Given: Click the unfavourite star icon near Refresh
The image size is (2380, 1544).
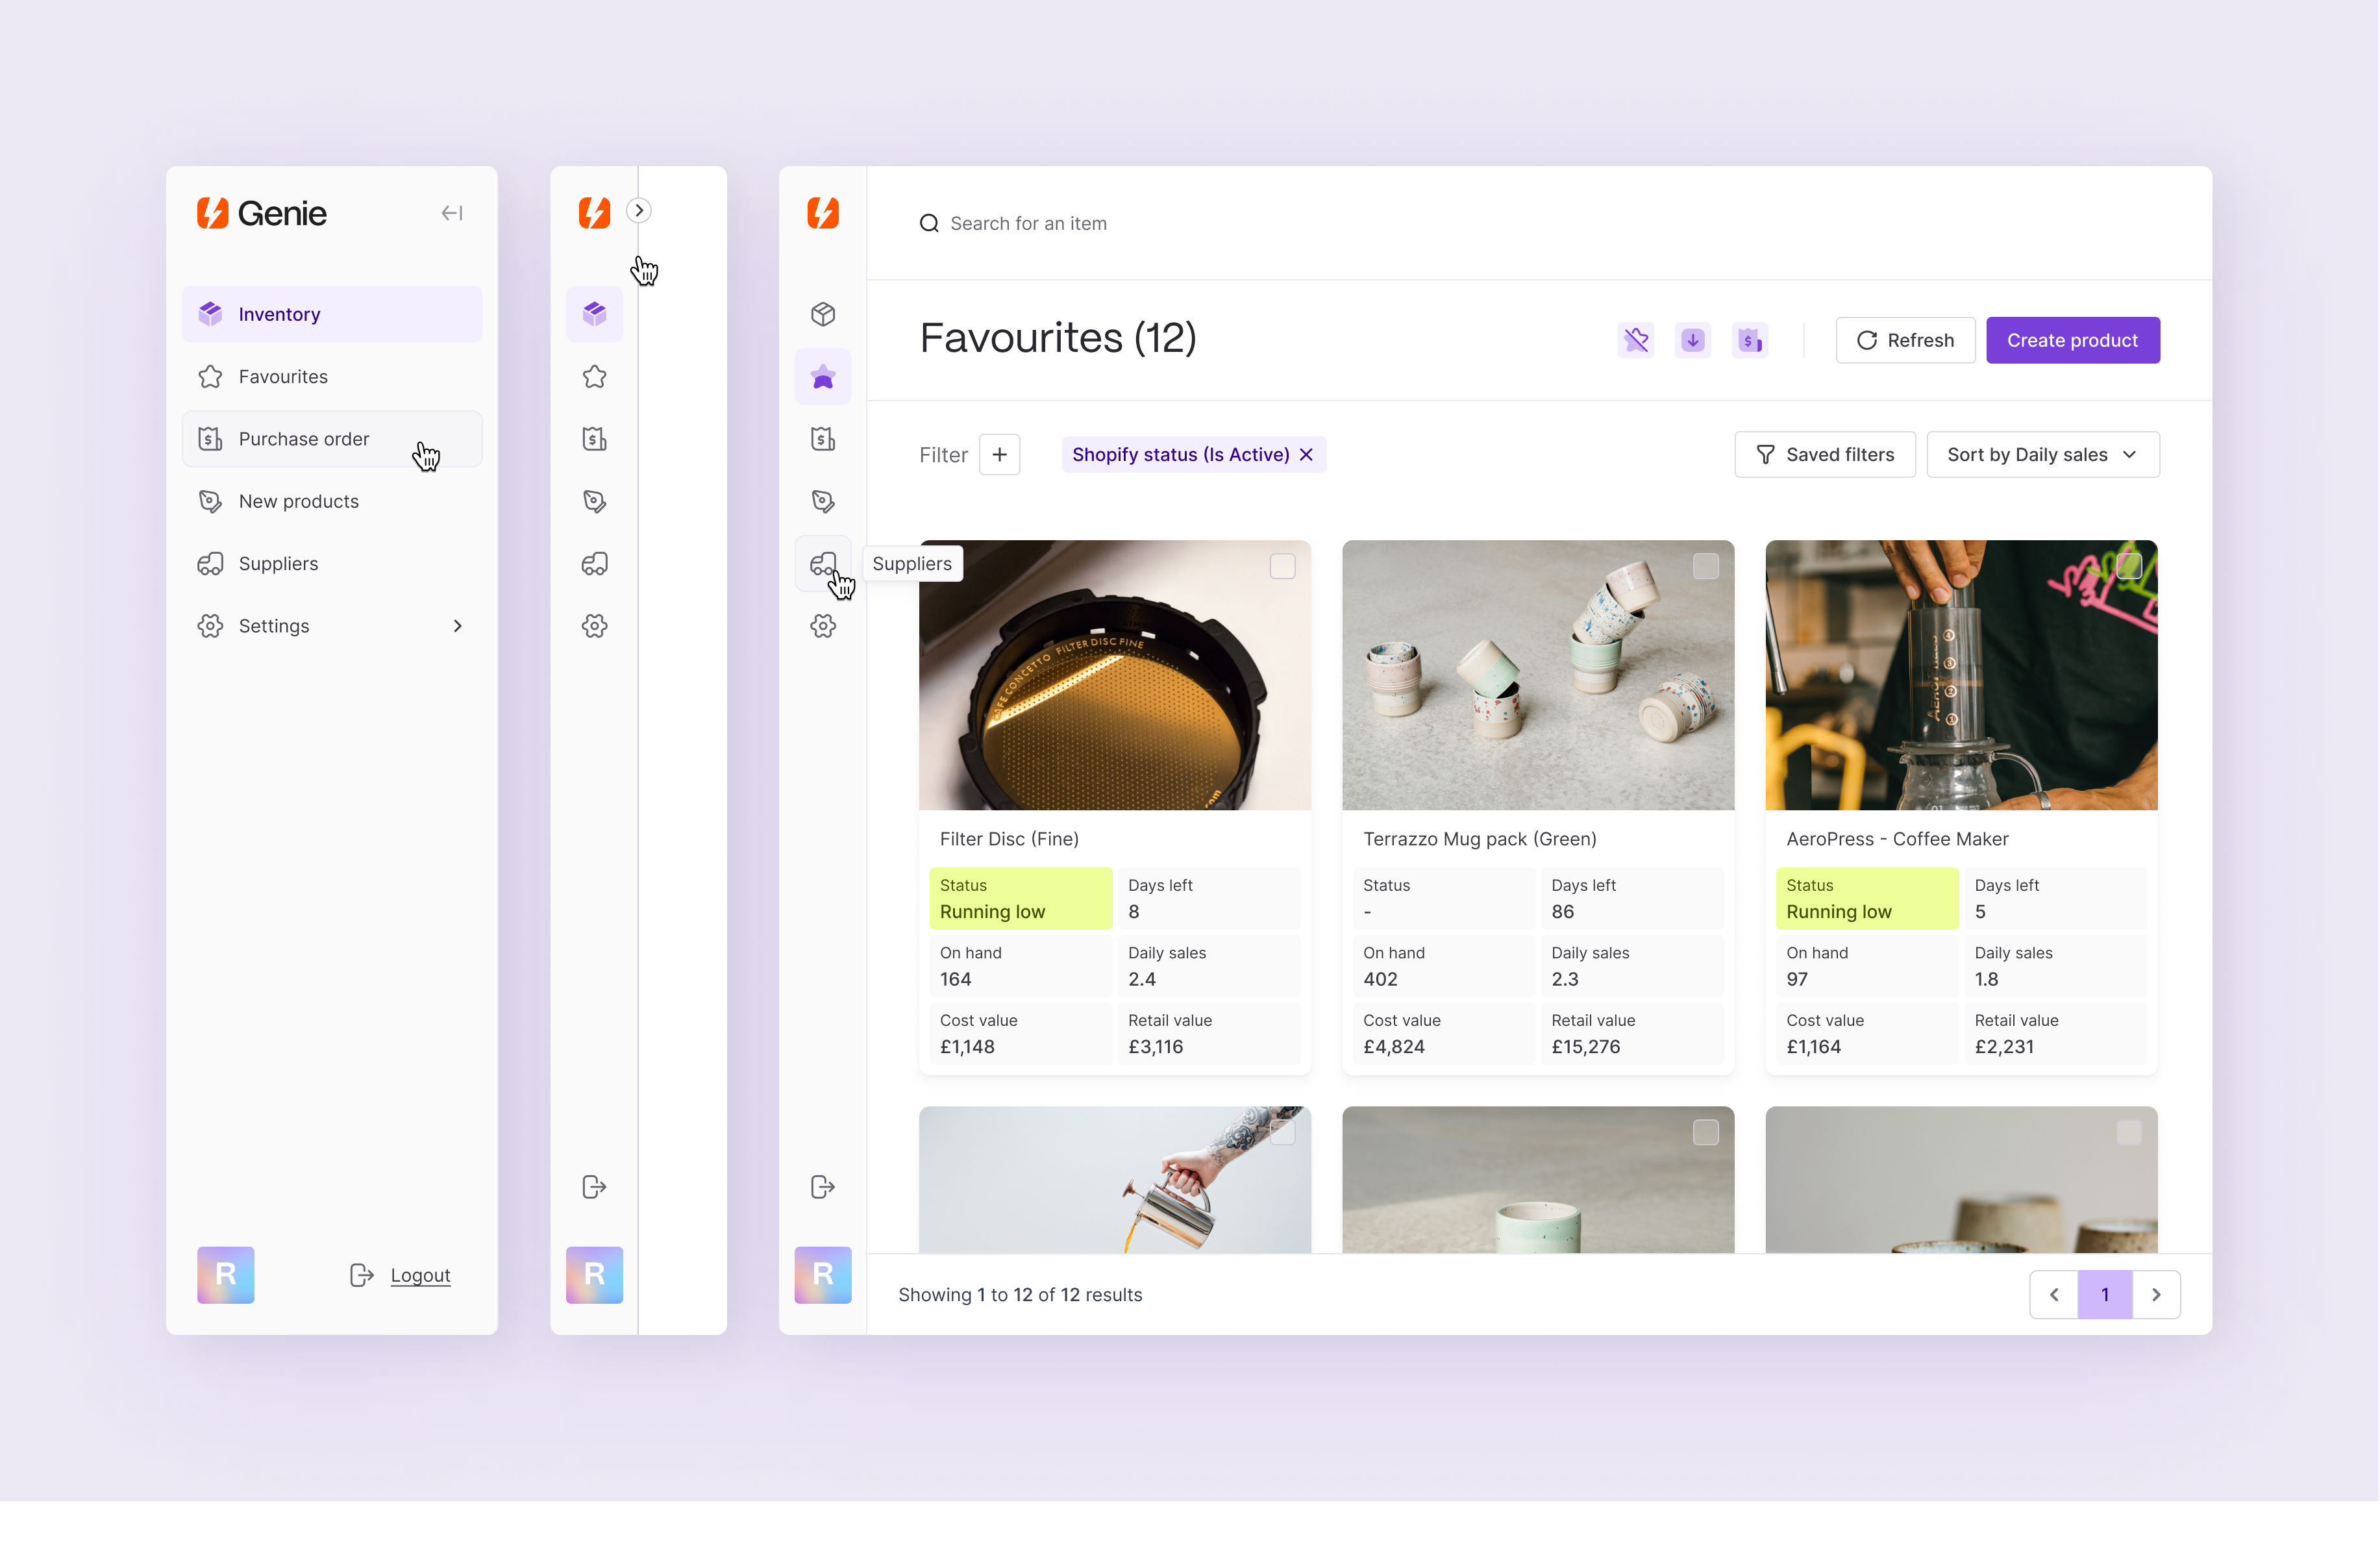Looking at the screenshot, I should pos(1636,340).
